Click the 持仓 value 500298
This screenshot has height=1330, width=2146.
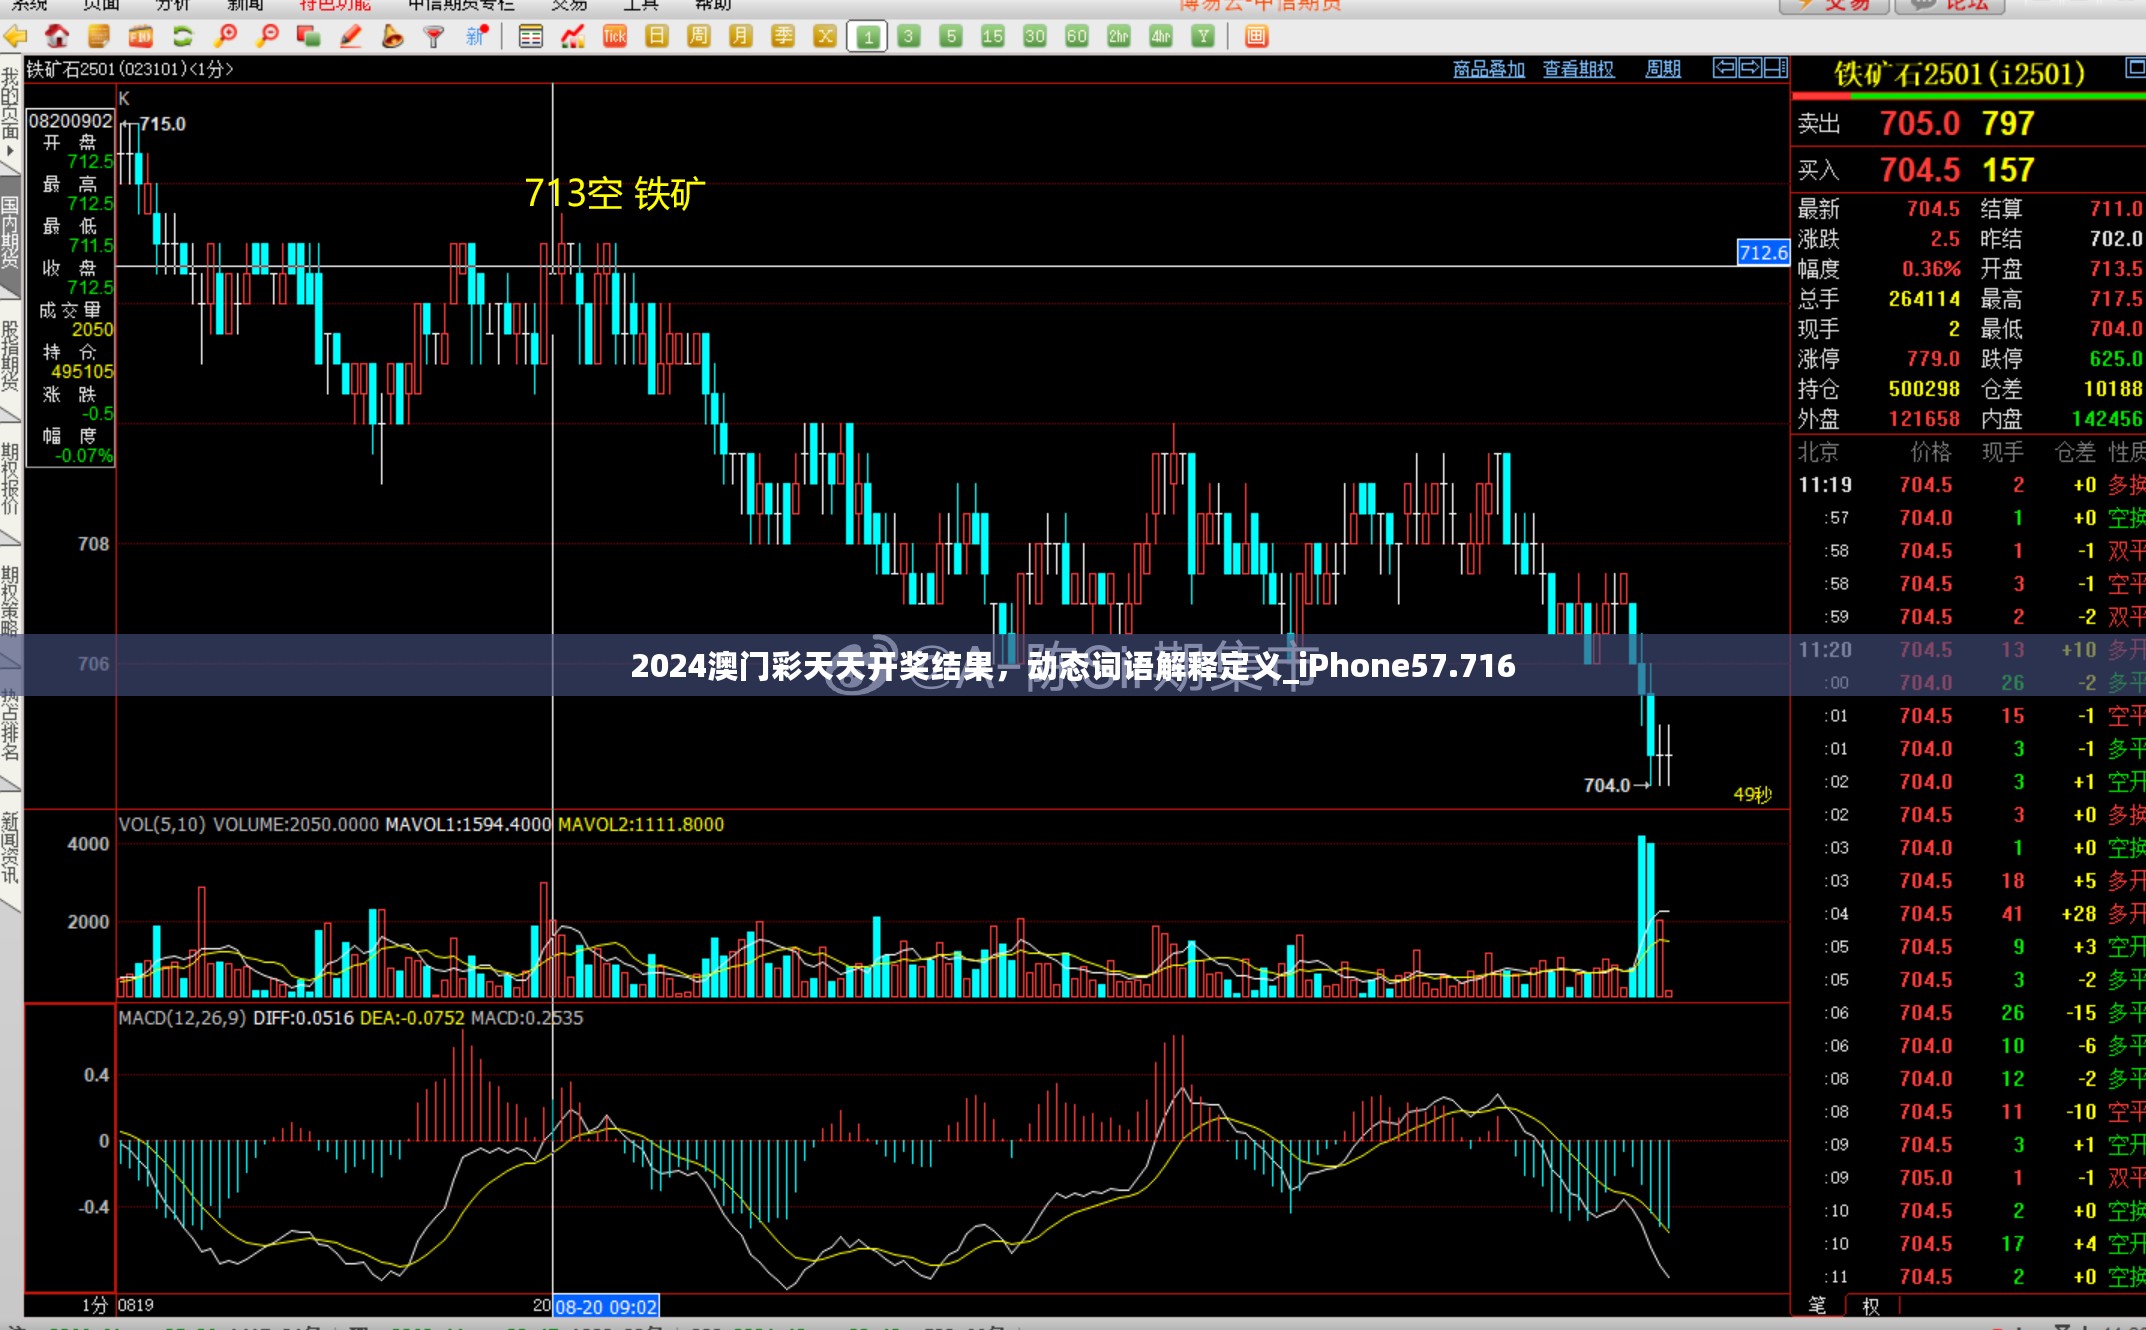(x=1924, y=389)
